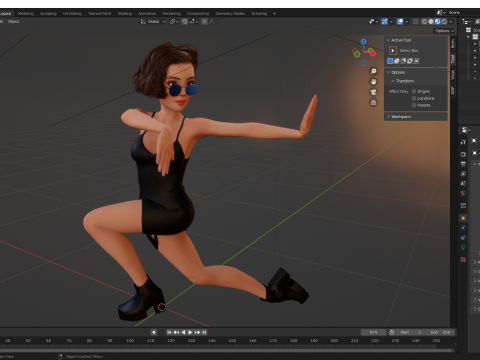Collapse the Transform subpanel
Screen dimensions: 480x360
point(393,81)
